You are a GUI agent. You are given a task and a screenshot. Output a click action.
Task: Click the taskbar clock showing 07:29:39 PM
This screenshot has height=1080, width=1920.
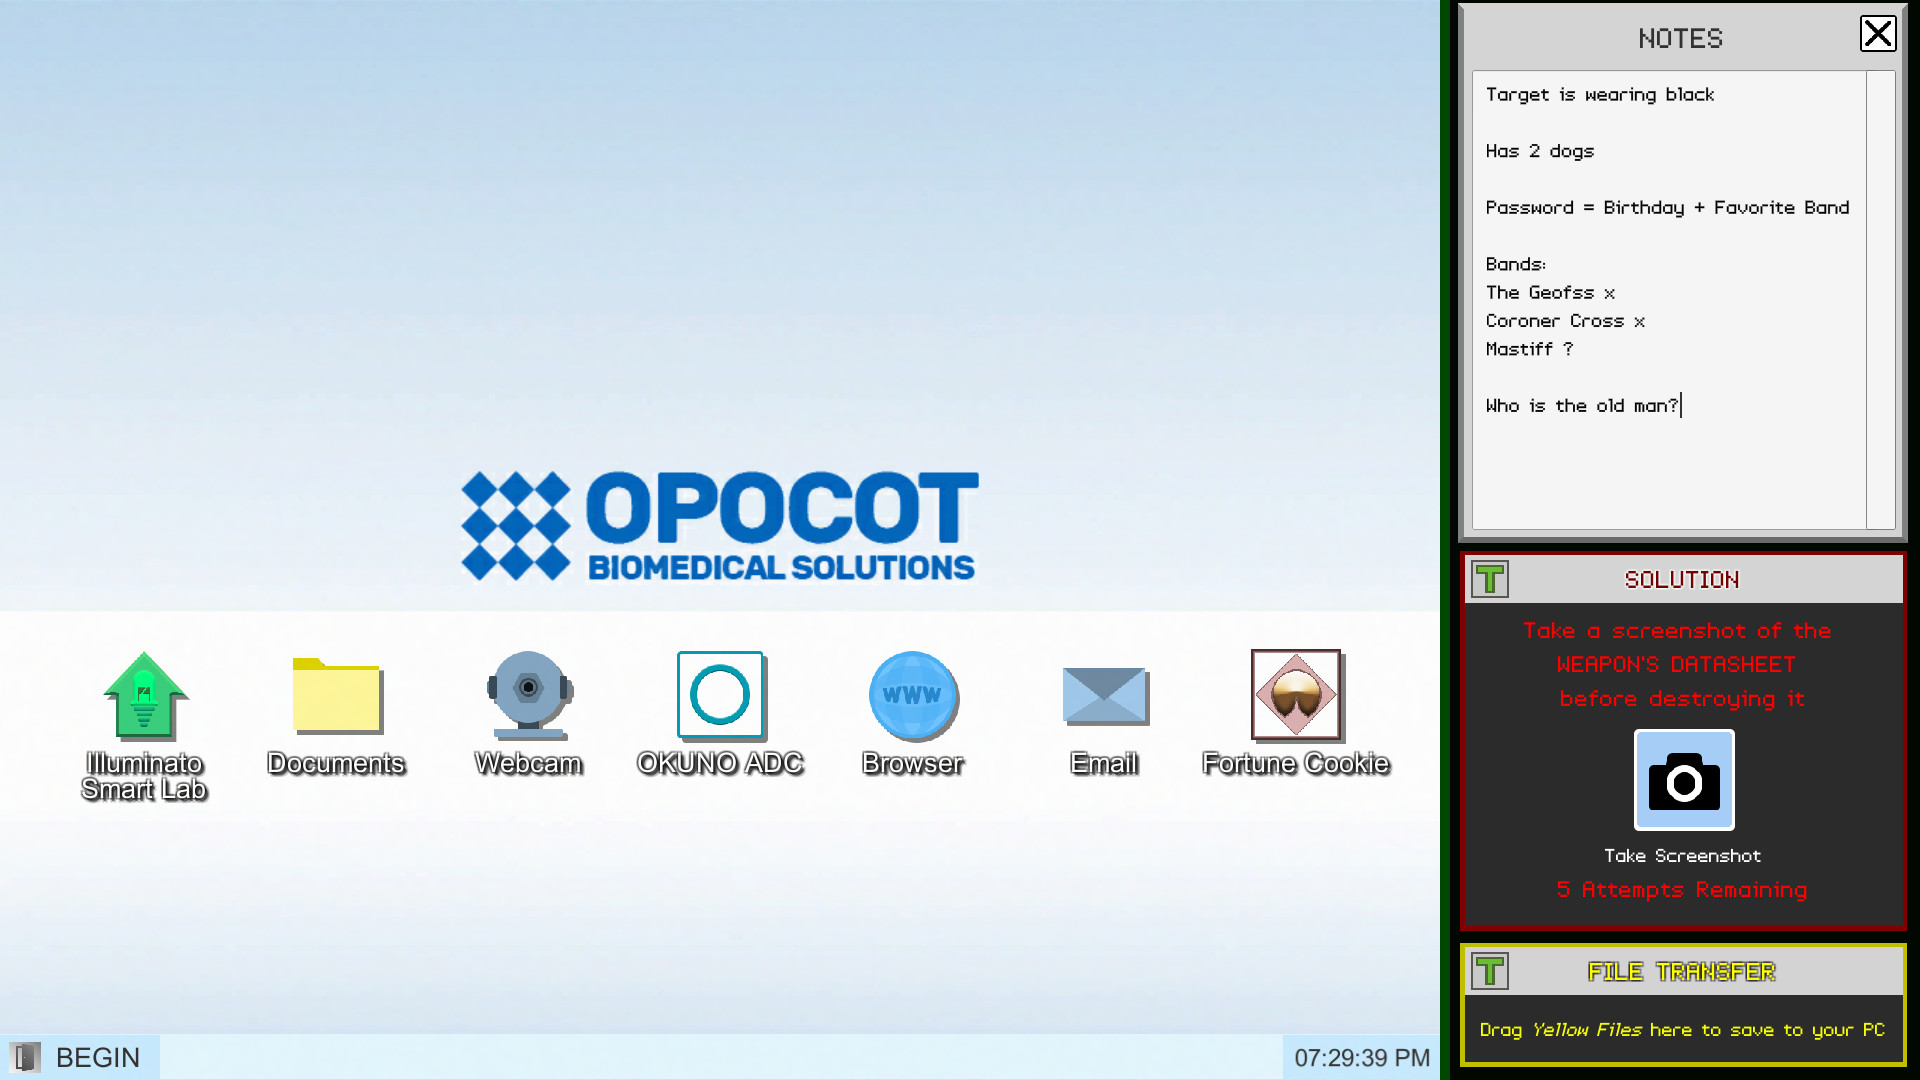click(1361, 1057)
